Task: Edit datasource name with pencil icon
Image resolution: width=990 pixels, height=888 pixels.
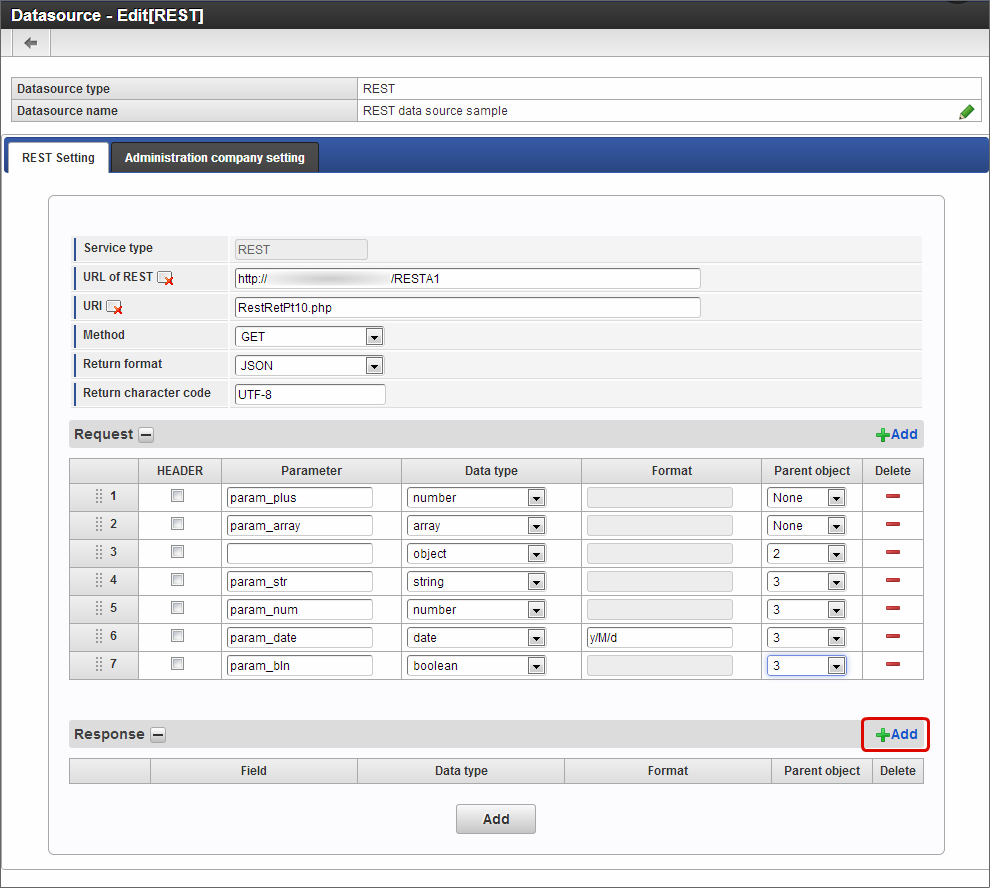Action: (x=966, y=112)
